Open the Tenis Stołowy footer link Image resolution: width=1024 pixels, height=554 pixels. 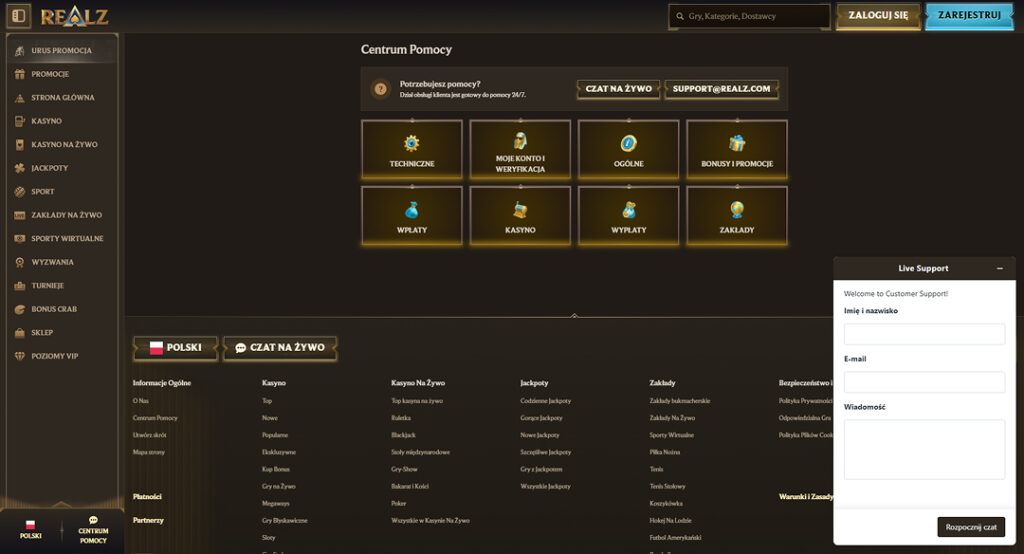pos(667,486)
